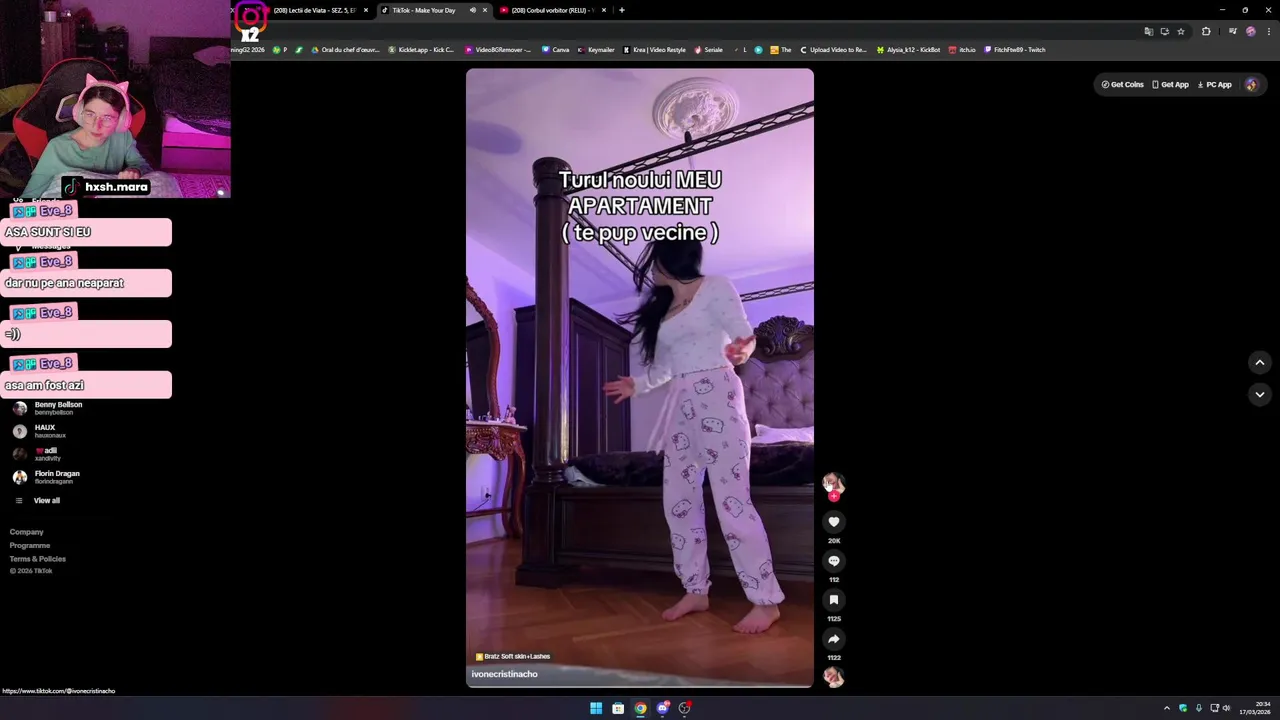1280x720 pixels.
Task: Open a new browser tab
Action: click(622, 10)
